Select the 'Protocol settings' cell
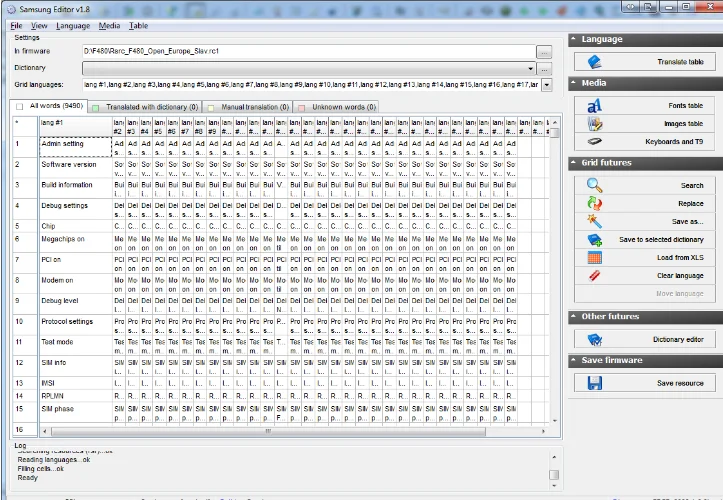 tap(76, 325)
